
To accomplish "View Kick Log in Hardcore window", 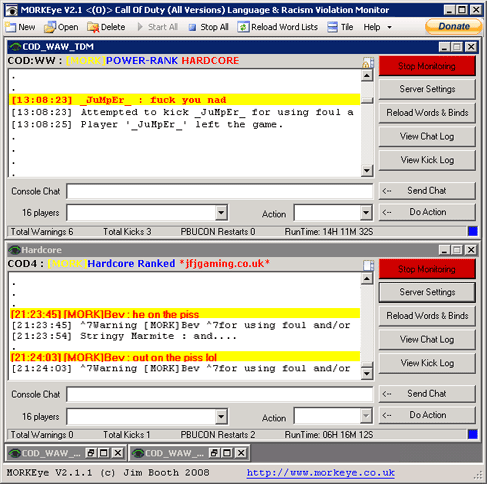I will pyautogui.click(x=427, y=363).
